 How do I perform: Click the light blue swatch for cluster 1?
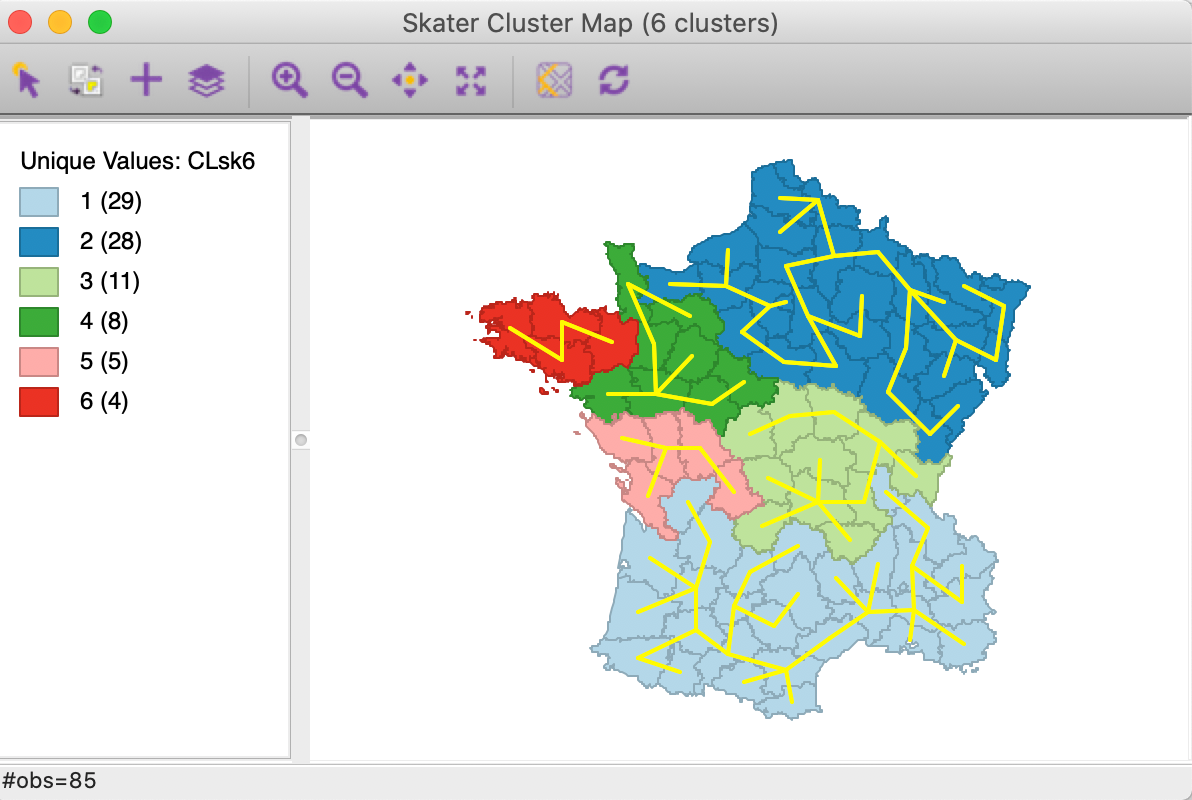coord(39,202)
